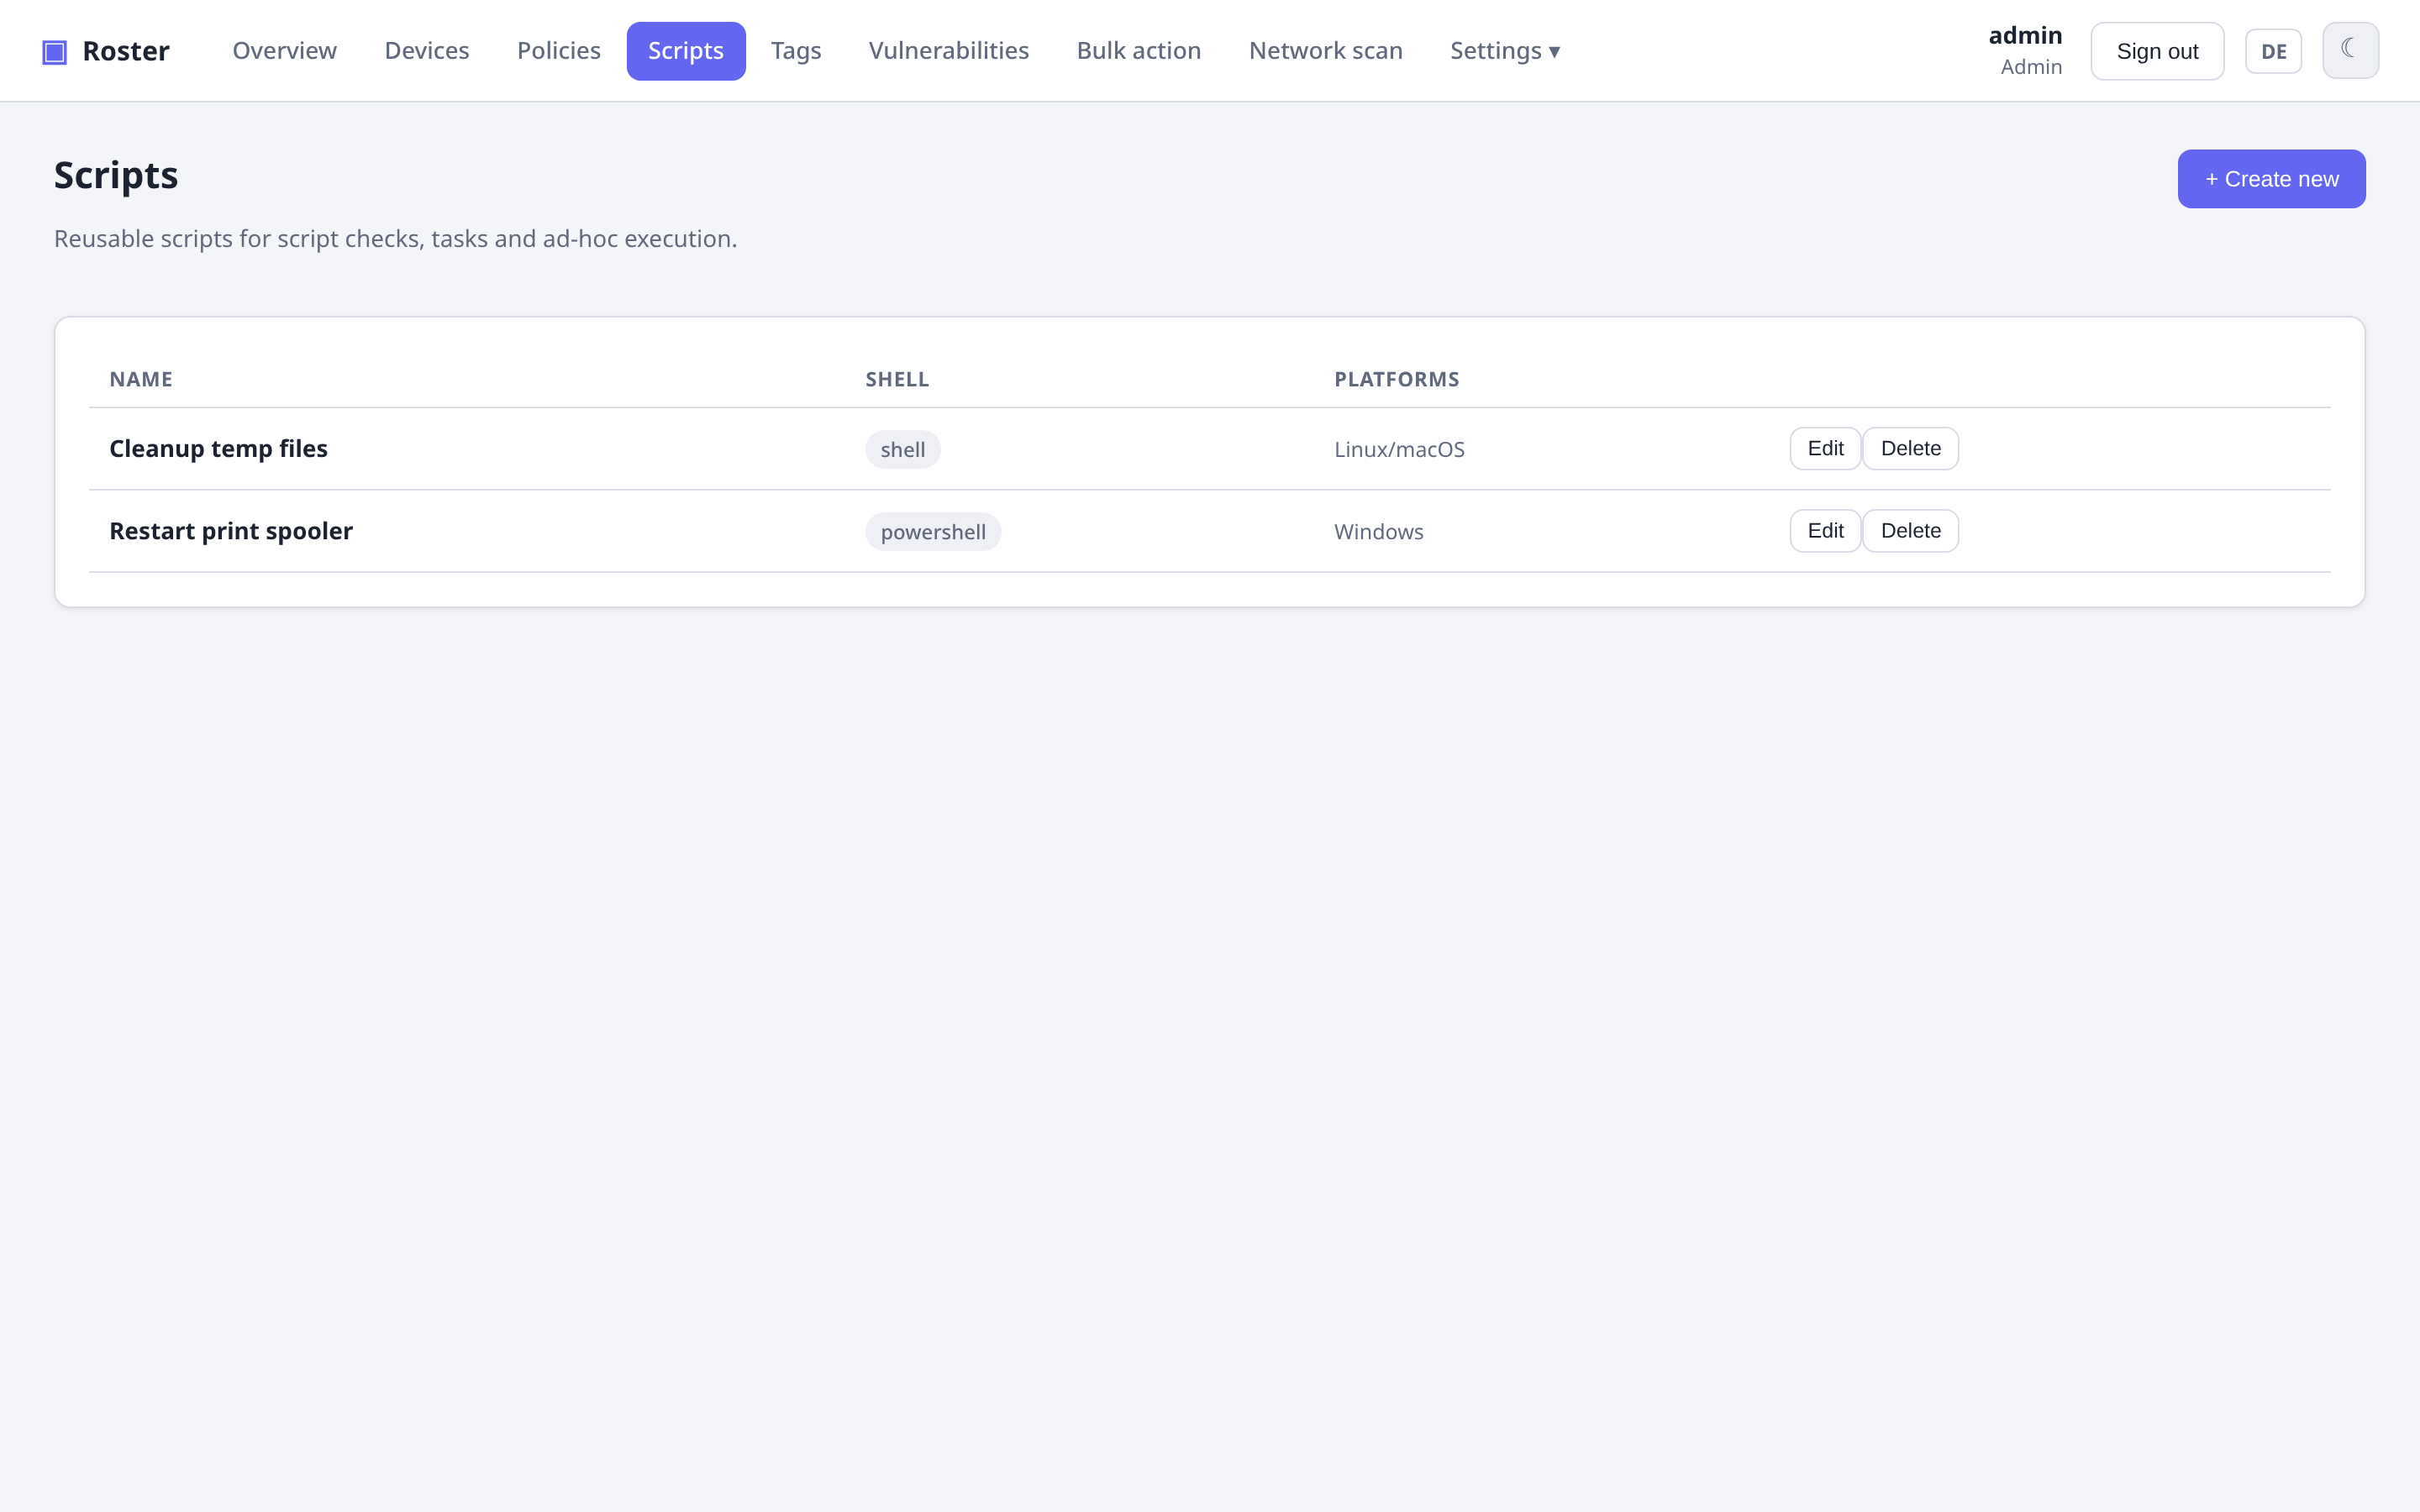This screenshot has height=1512, width=2420.
Task: Switch language with the DE button
Action: [x=2273, y=51]
